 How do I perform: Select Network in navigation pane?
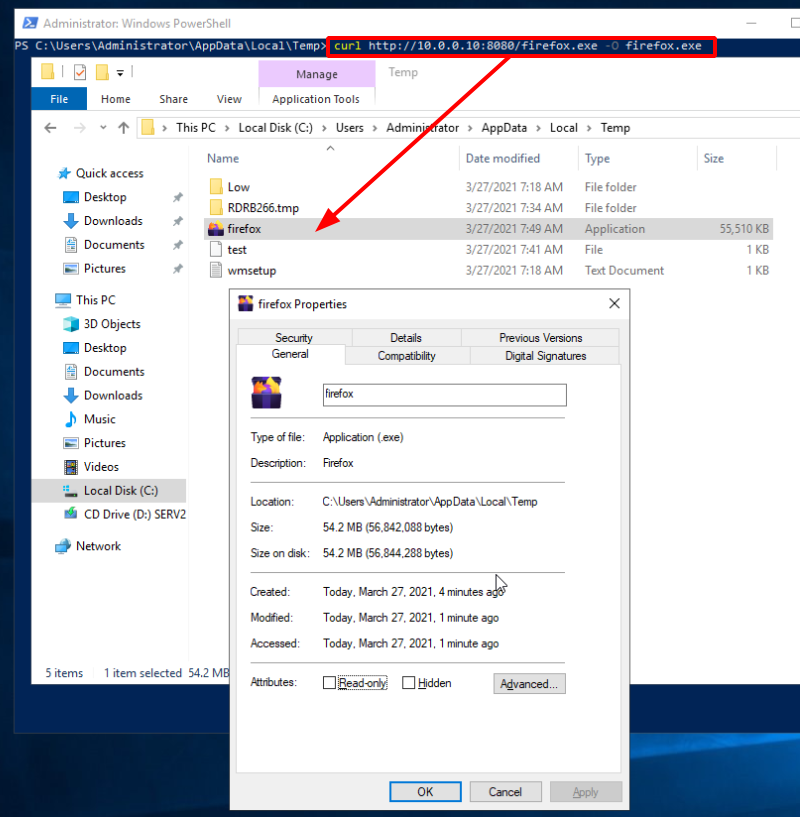coord(98,546)
